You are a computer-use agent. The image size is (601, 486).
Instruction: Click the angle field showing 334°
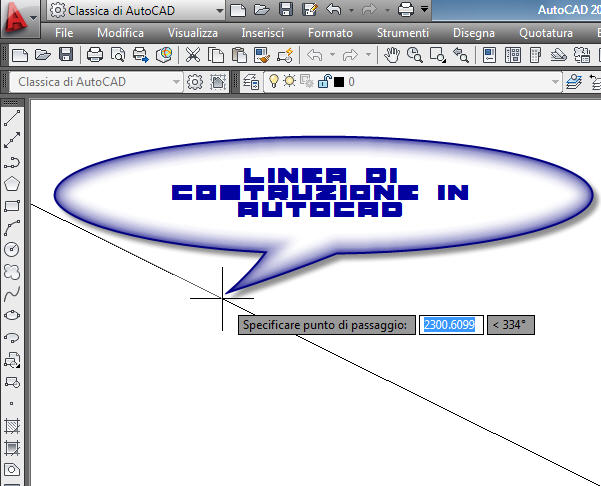tap(511, 325)
